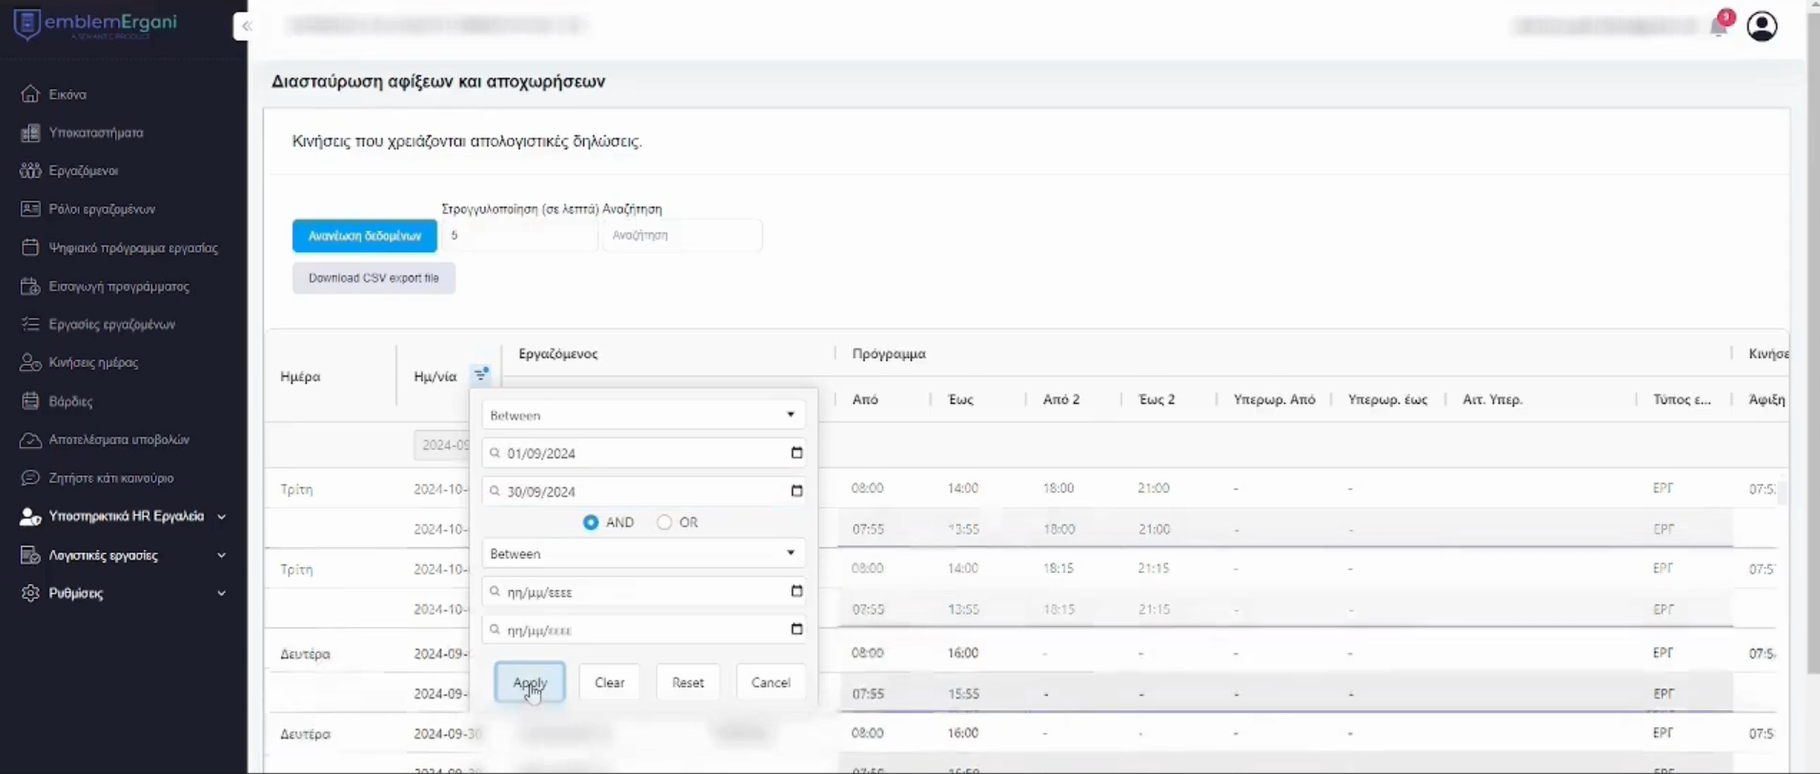The height and width of the screenshot is (774, 1820).
Task: Click the Αιτ. Υπερ. column header
Action: 1492,399
